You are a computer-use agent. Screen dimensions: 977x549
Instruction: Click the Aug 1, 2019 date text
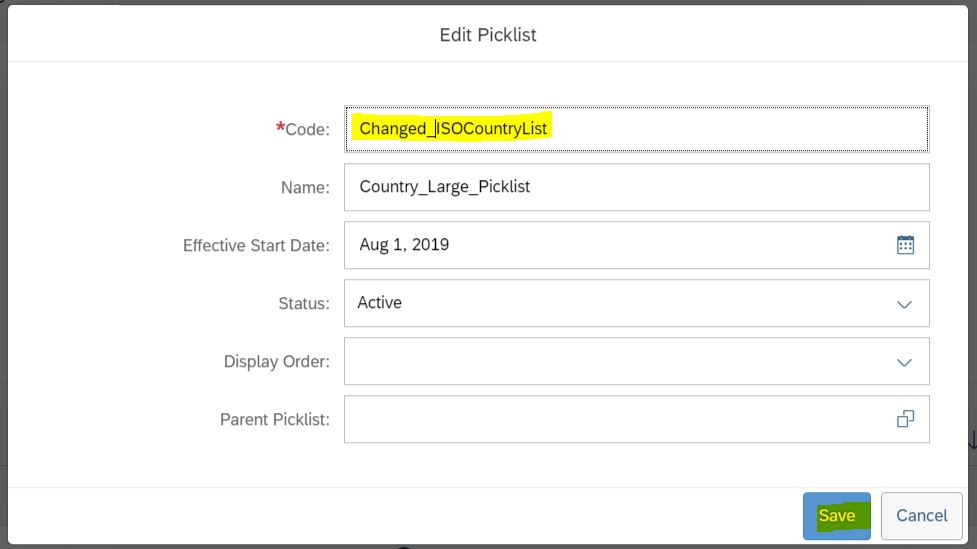tap(404, 244)
